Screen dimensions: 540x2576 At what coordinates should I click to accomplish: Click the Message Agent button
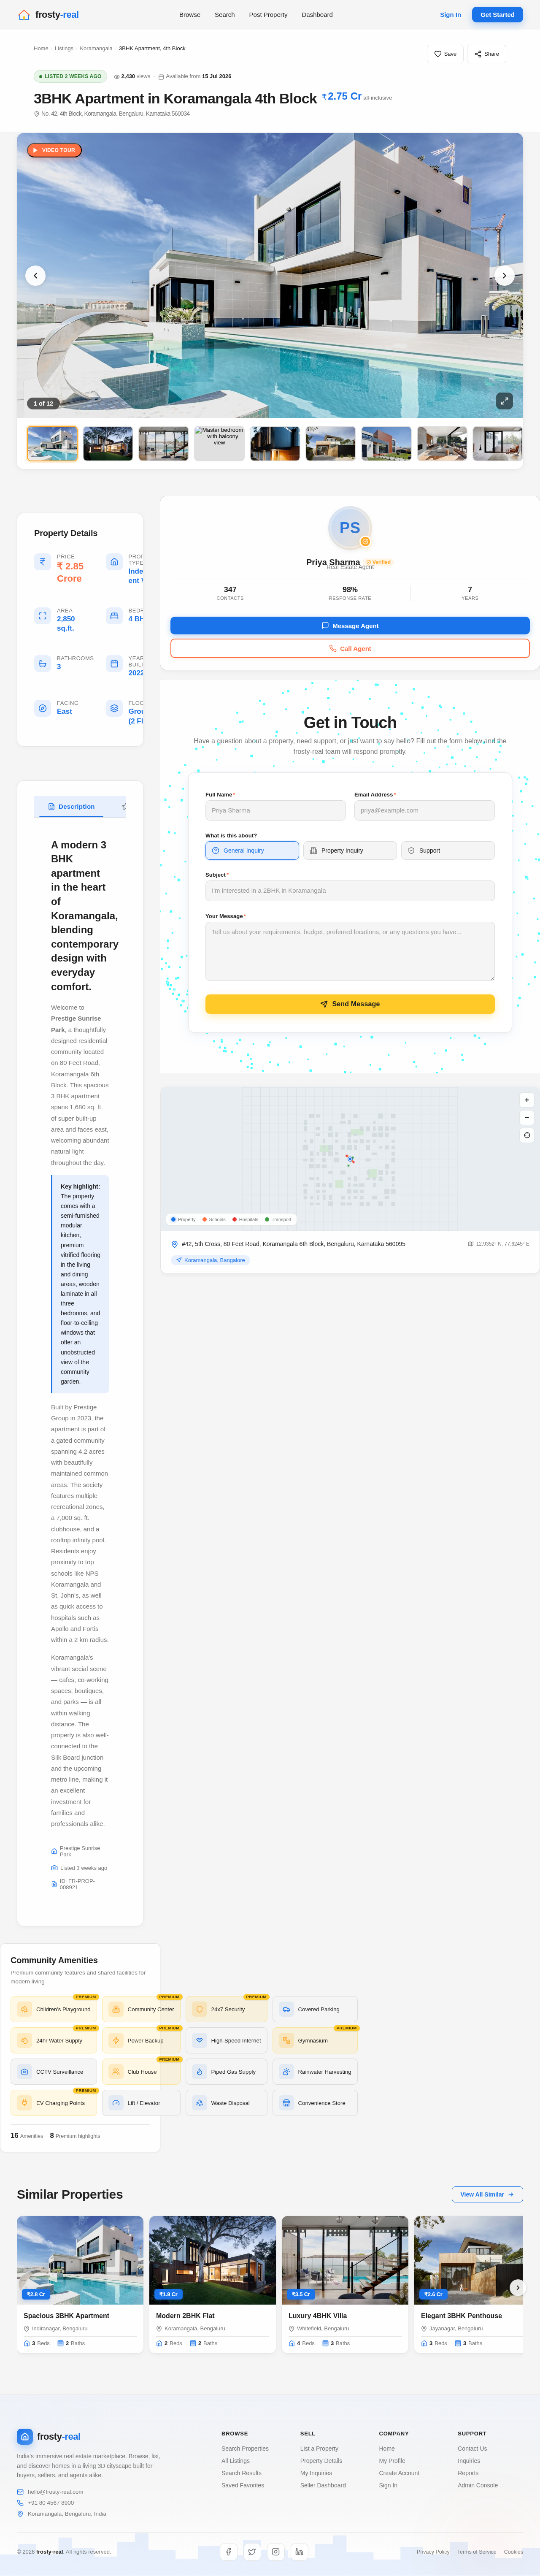click(350, 625)
